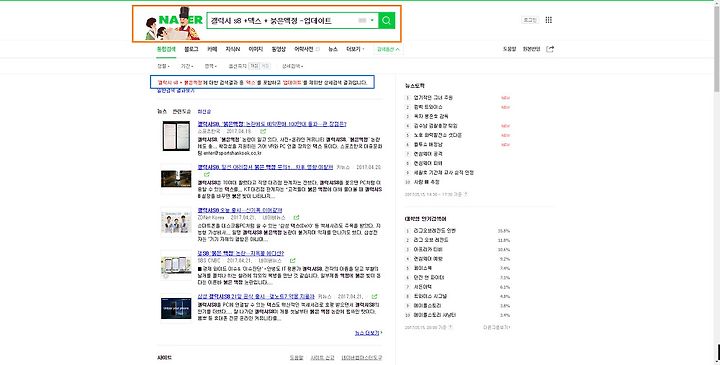720x365 pixels.
Task: Open the on-screen keyboard icon in search box
Action: 362,21
